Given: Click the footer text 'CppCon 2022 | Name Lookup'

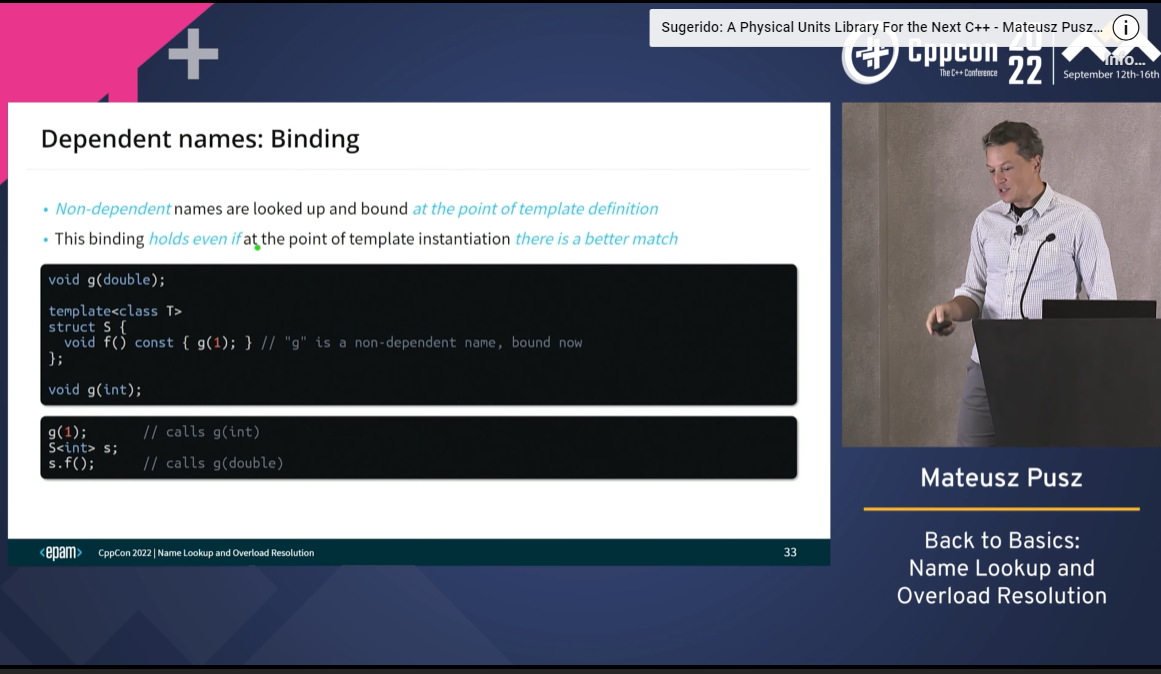Looking at the screenshot, I should pos(206,553).
